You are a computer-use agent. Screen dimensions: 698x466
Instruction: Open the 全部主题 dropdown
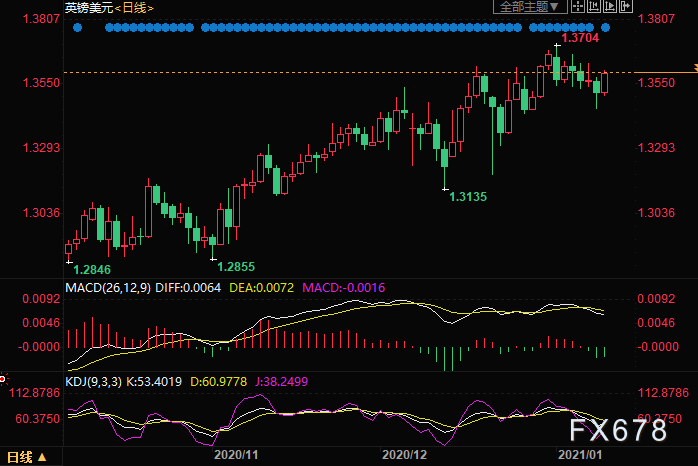coord(529,7)
